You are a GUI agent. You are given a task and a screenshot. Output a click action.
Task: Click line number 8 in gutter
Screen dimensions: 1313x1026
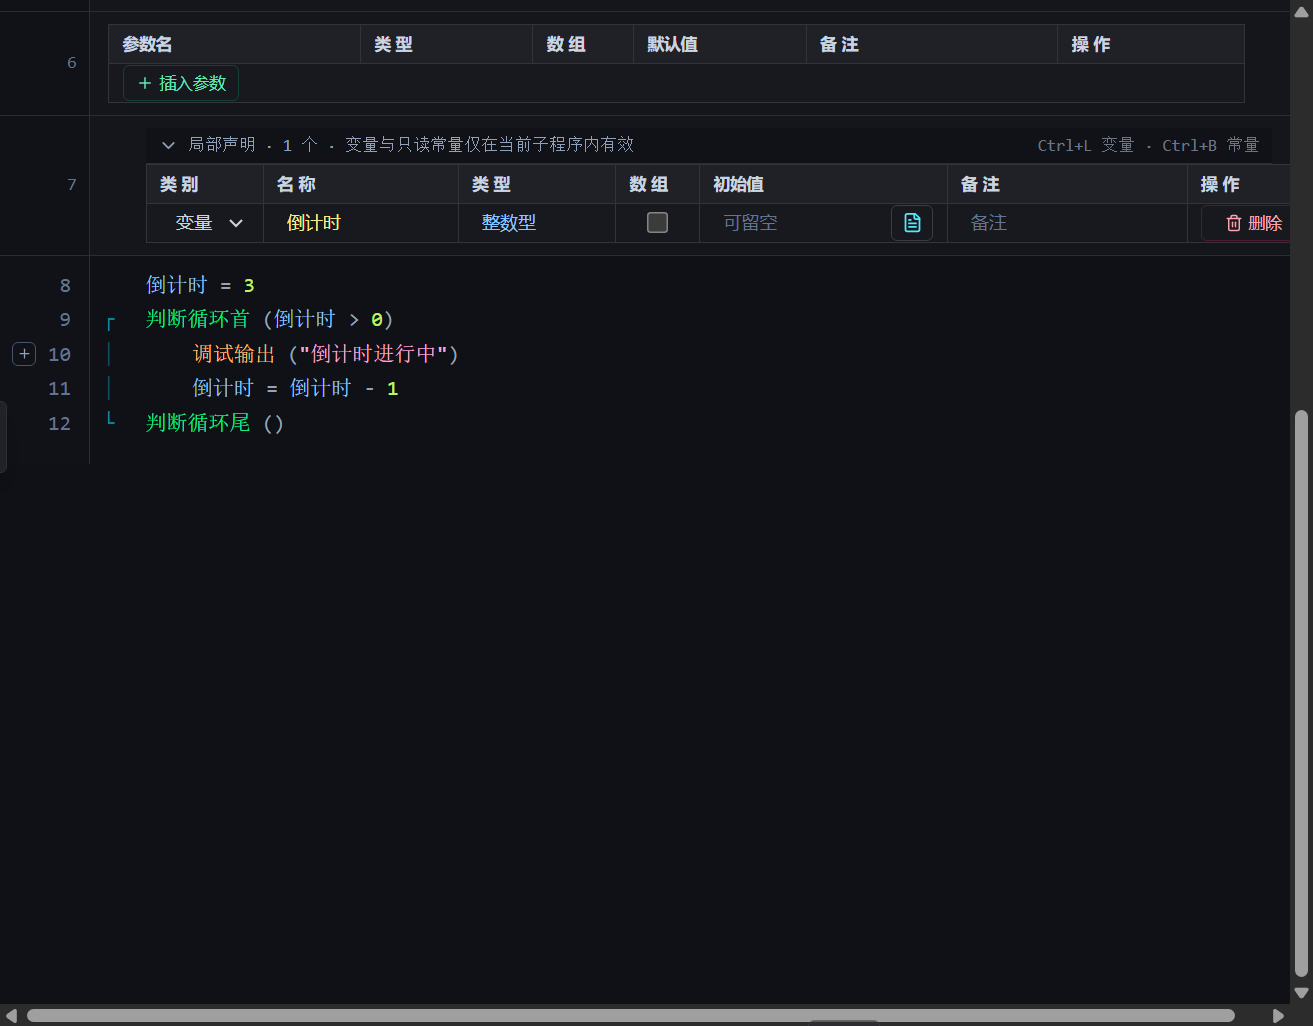point(65,286)
